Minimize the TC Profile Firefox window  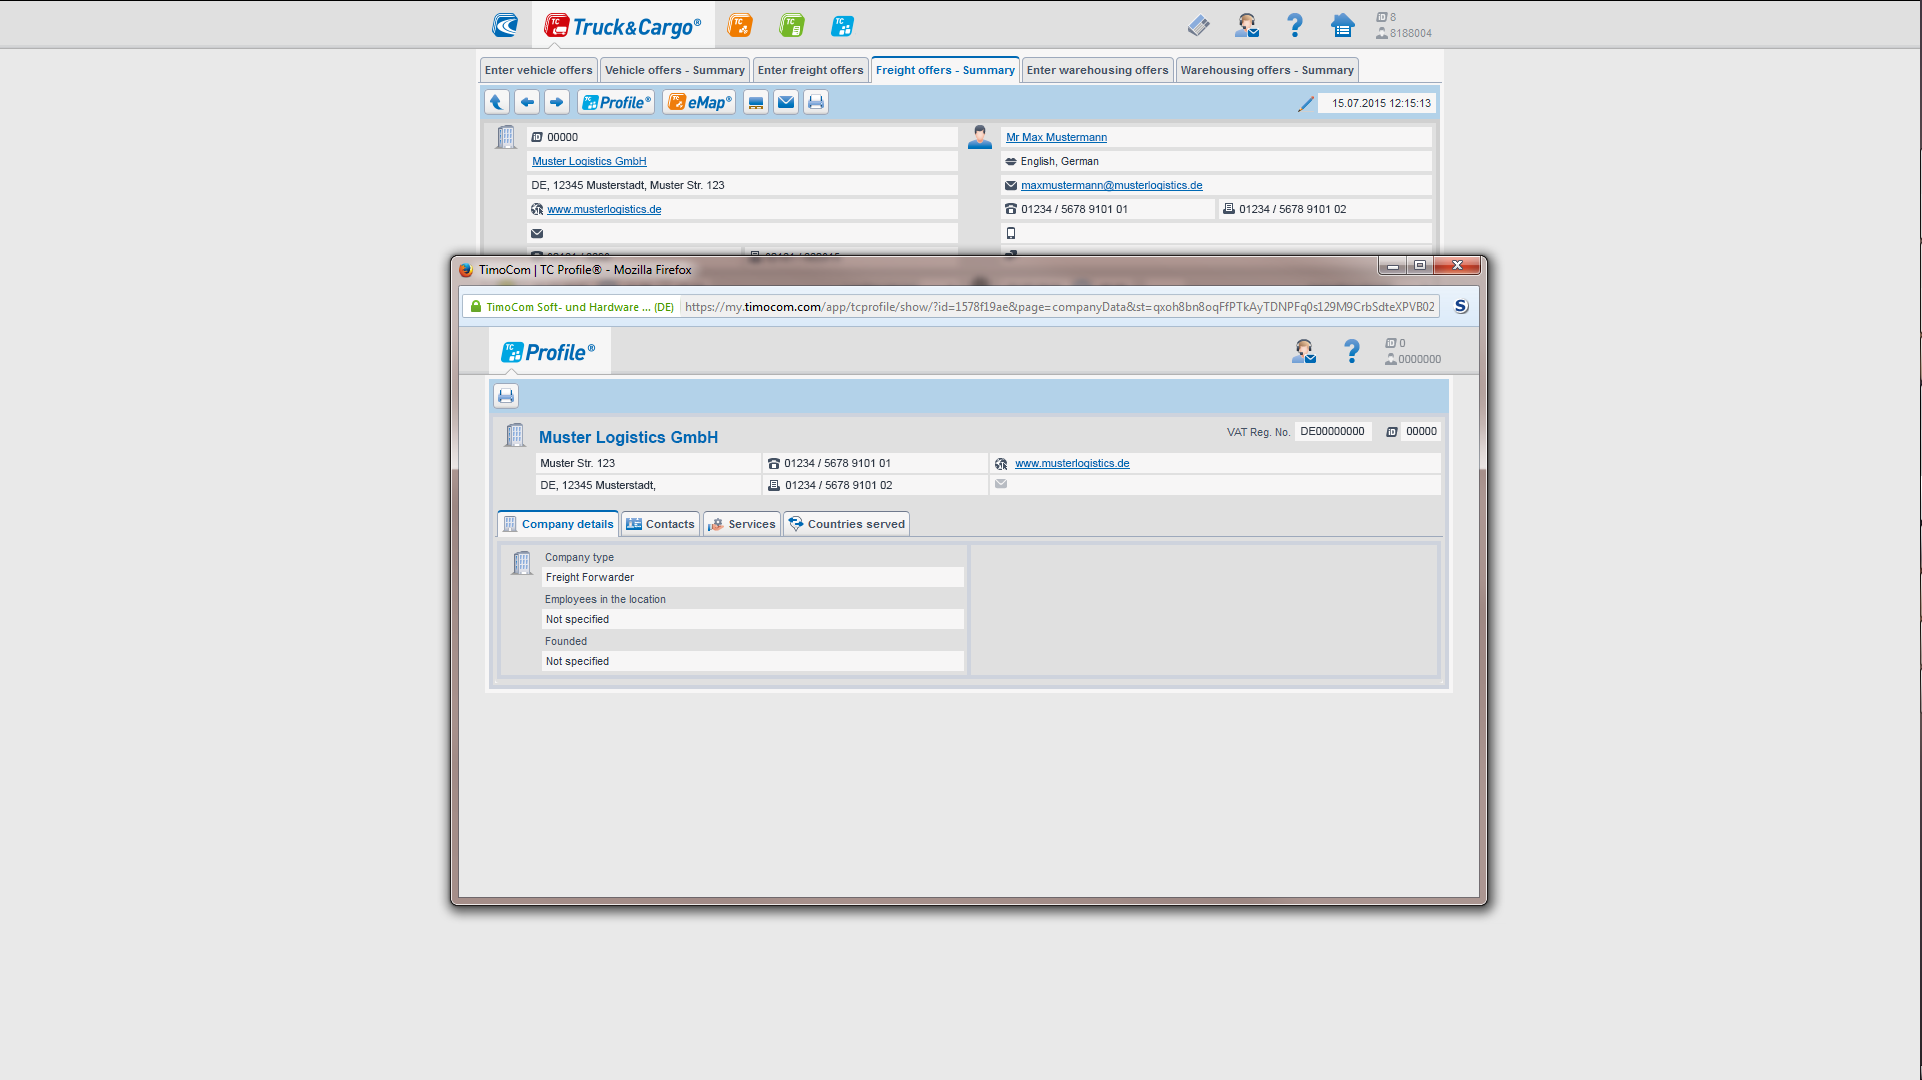[x=1392, y=265]
